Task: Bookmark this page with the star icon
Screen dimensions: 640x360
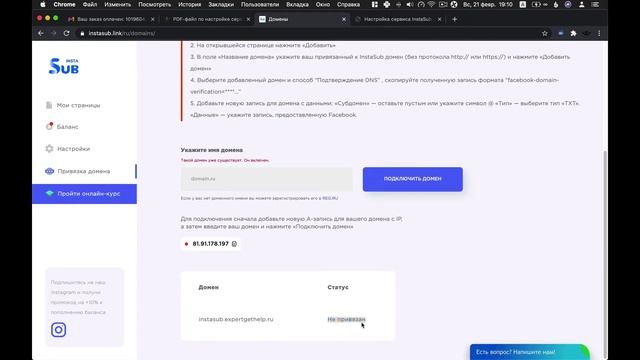Action: (544, 33)
